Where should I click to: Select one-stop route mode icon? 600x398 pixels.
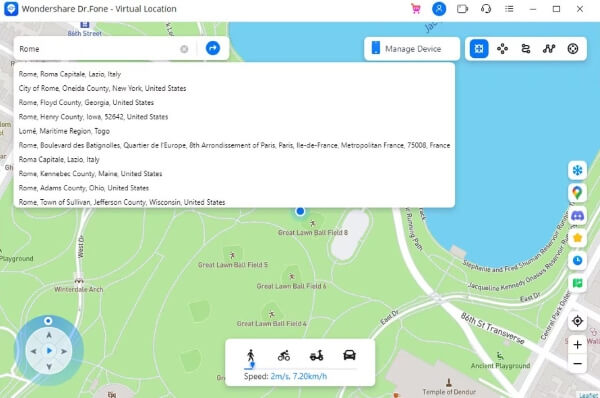pyautogui.click(x=526, y=49)
